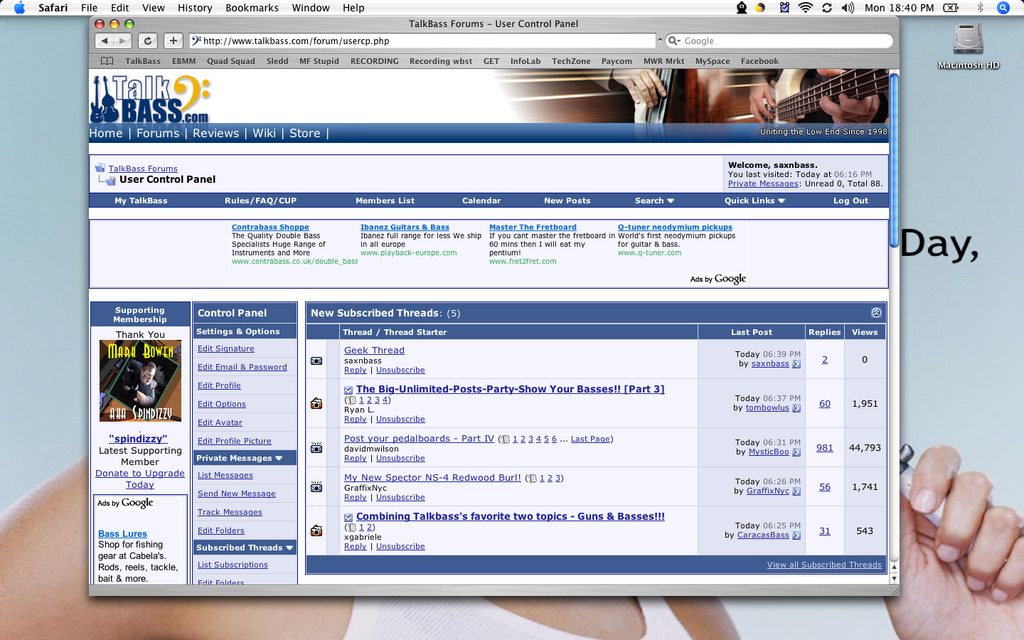Select the Reviews site tab
The height and width of the screenshot is (640, 1024).
[216, 133]
